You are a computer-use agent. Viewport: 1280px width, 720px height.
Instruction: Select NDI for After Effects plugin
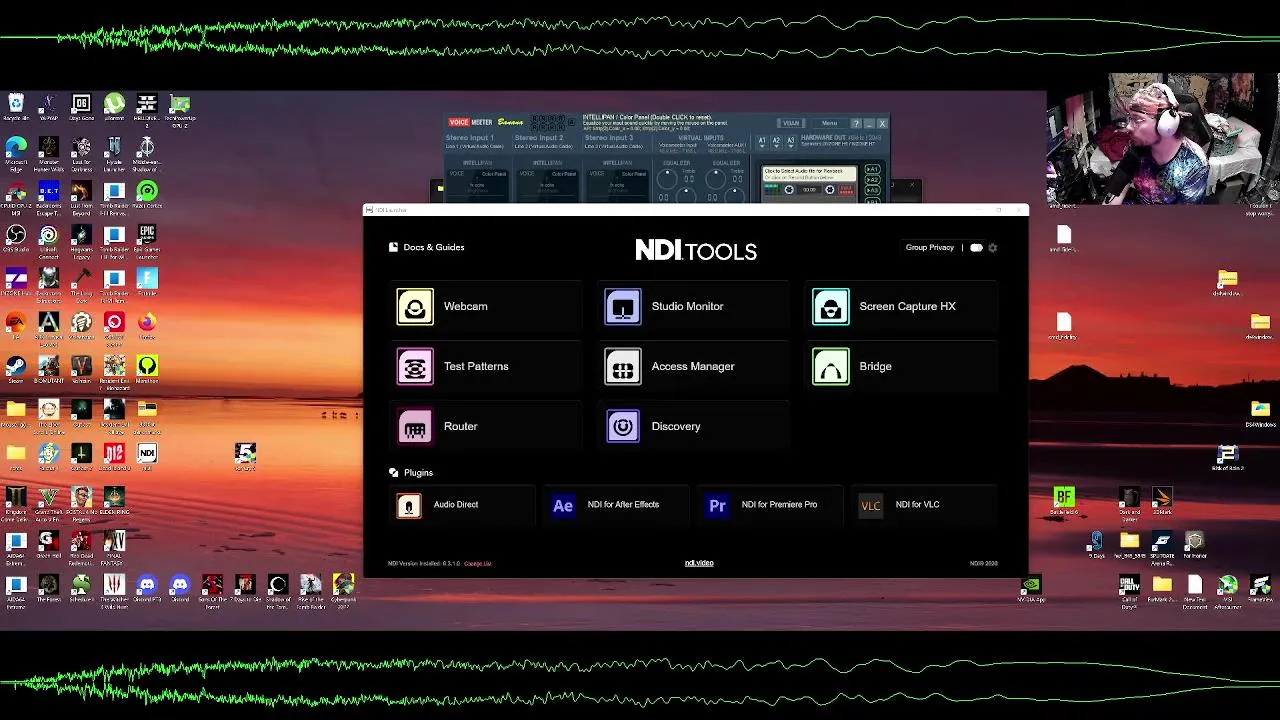(x=616, y=505)
